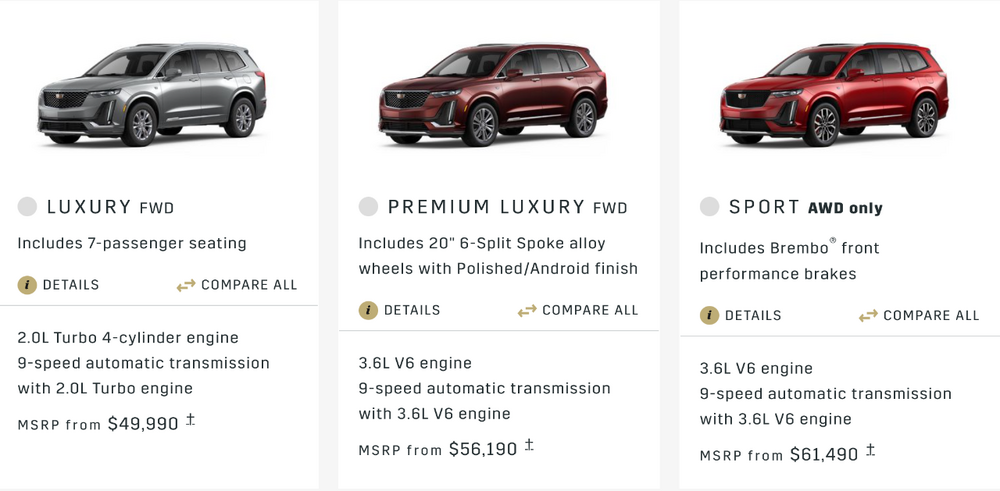The image size is (1000, 491).
Task: Click compare arrows icon in Luxury card
Action: click(x=186, y=285)
